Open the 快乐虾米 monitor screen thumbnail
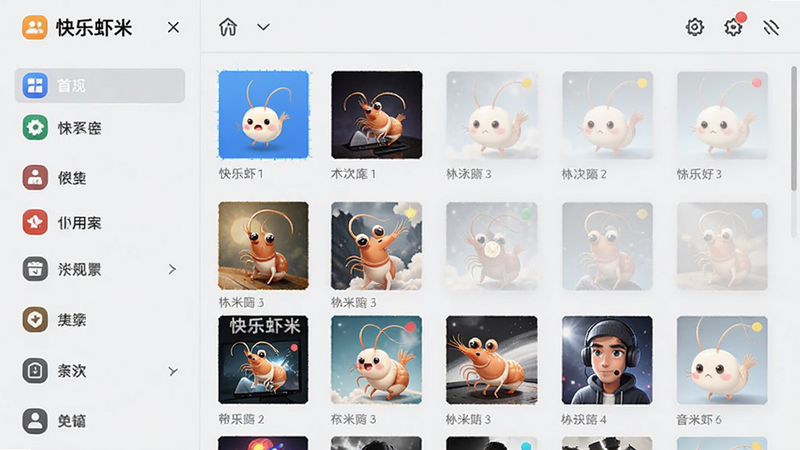The image size is (800, 450). 263,360
